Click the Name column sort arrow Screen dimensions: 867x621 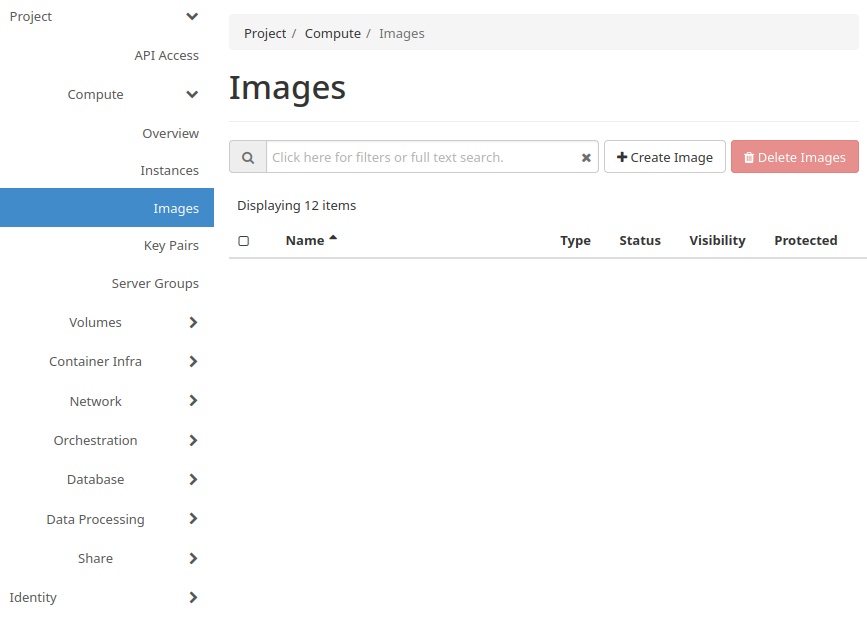333,239
